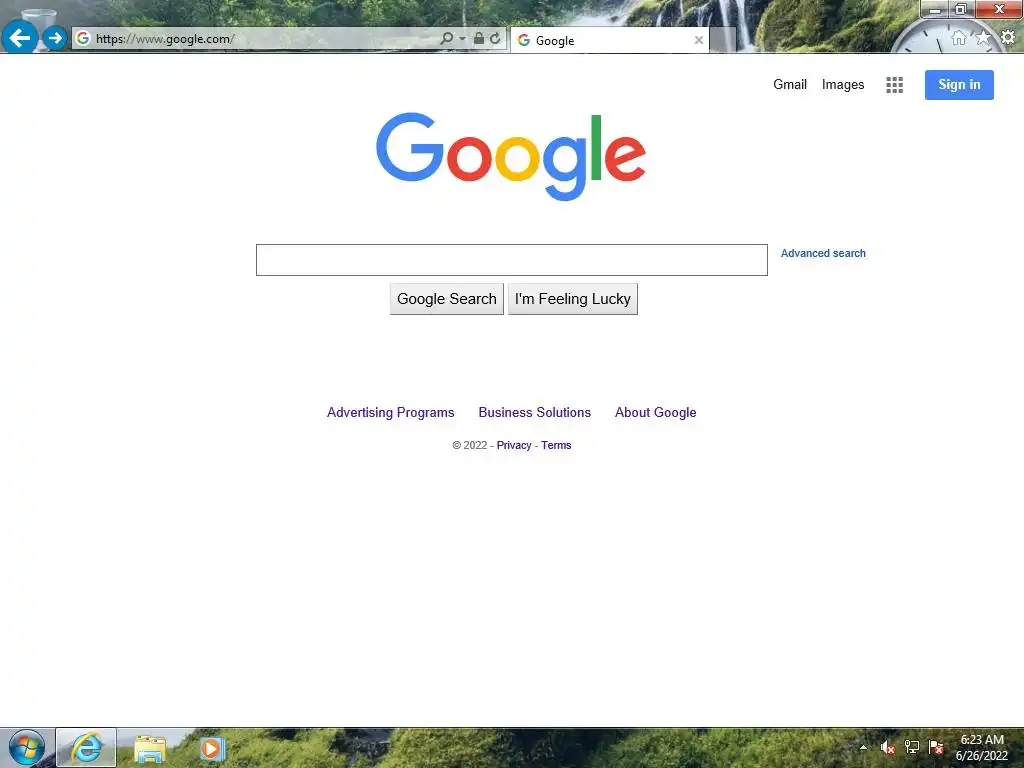
Task: Open Gmail link
Action: 790,85
